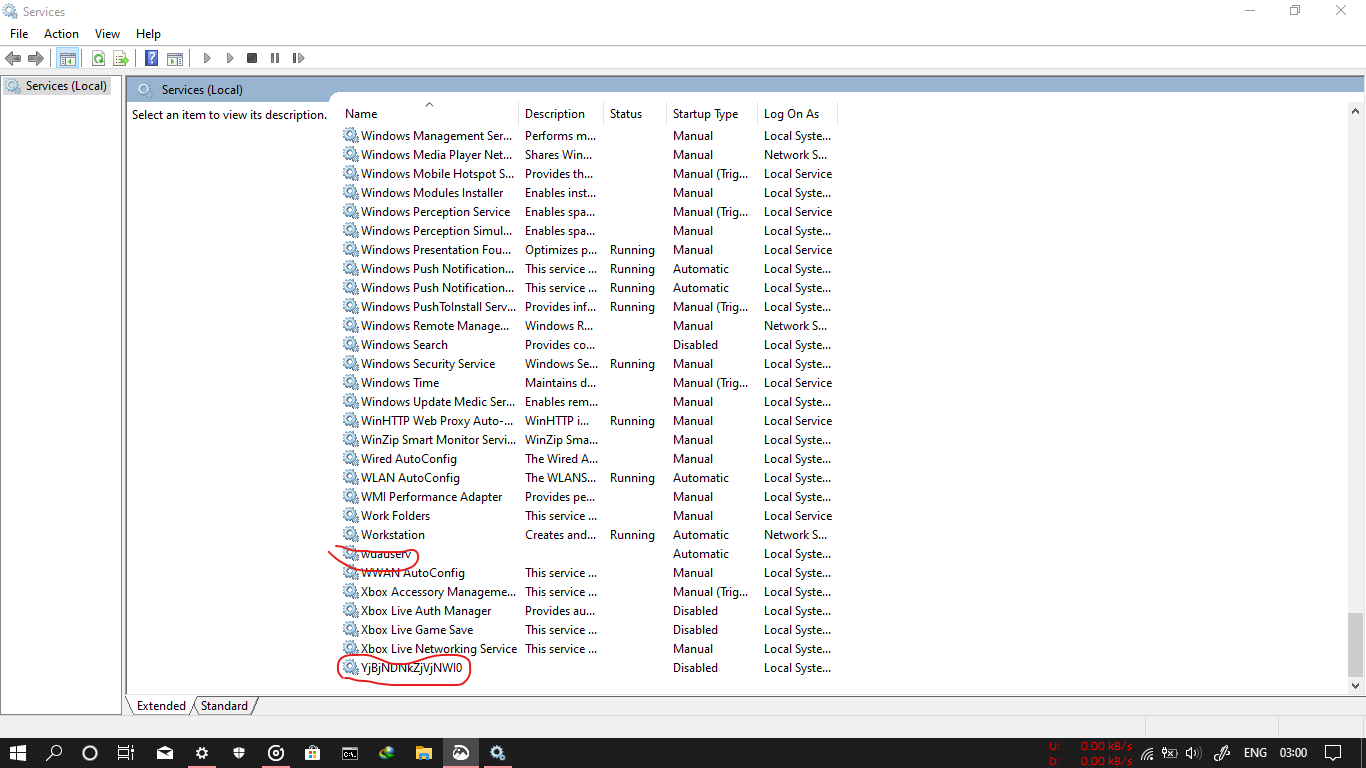Click the gear icon beside Windows Time

pyautogui.click(x=350, y=383)
